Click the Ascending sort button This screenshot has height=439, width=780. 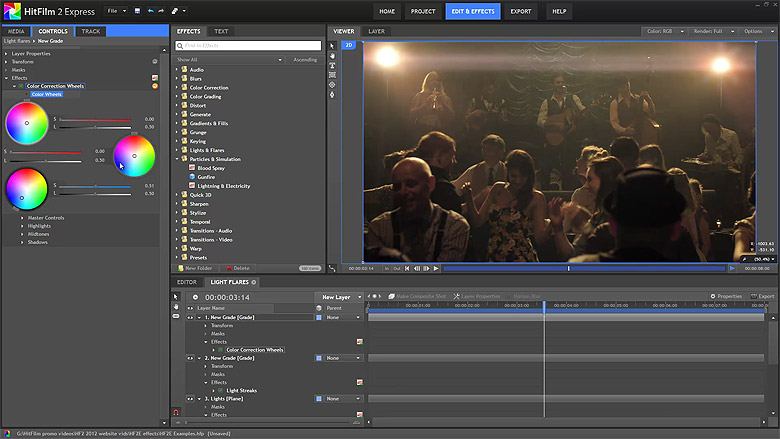[305, 60]
